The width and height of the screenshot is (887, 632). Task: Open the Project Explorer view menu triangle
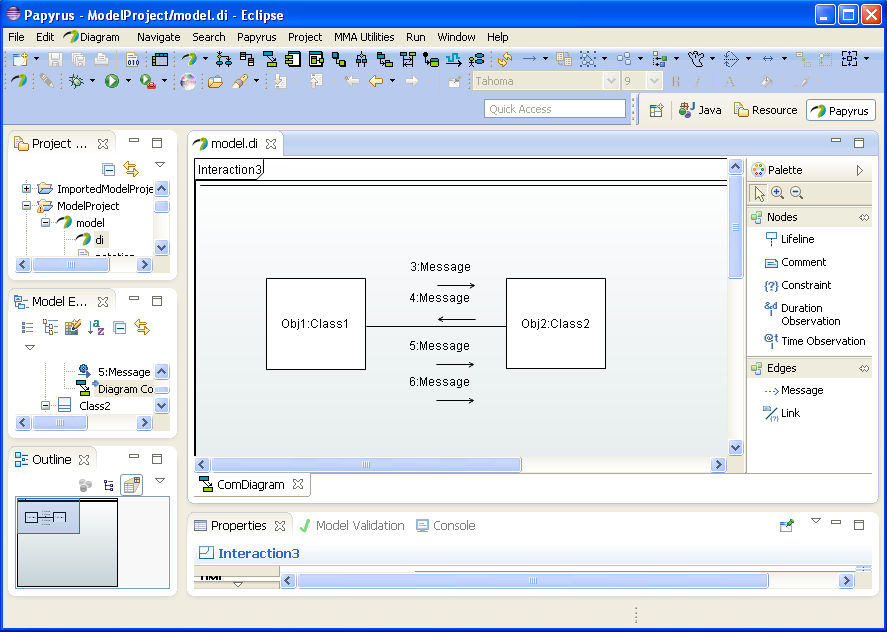(x=160, y=165)
